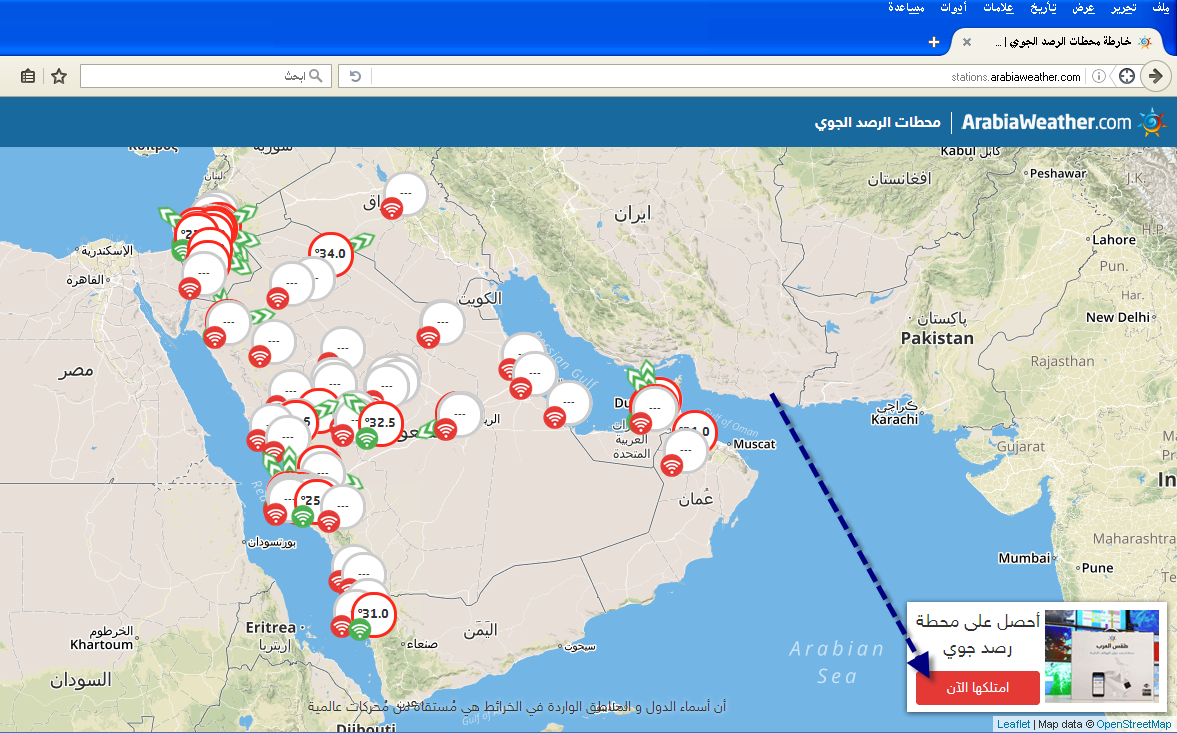Click the محطات الرصد الجوي header title
This screenshot has height=733, width=1177.
click(x=877, y=122)
